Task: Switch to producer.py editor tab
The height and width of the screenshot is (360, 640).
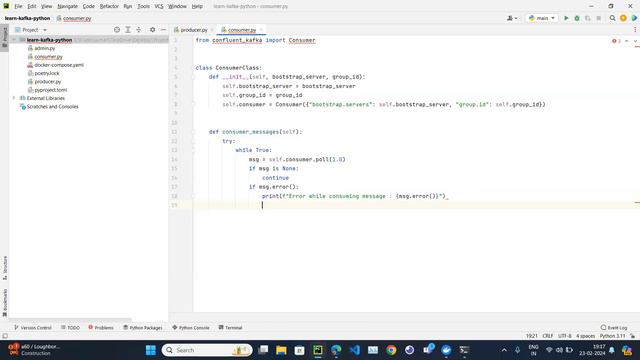Action: tap(194, 30)
